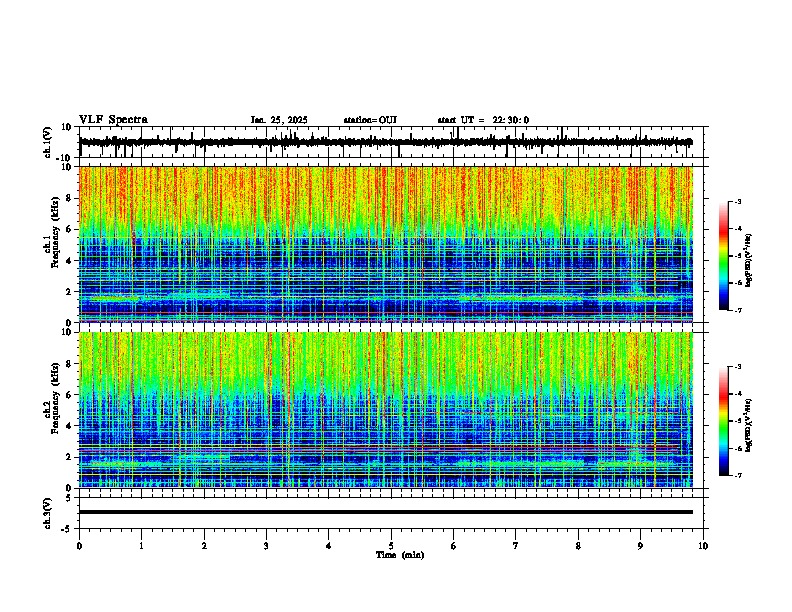Screen dimensions: 792x612
Task: Click the ch.2 color scale log(PSD) label
Action: 749,425
